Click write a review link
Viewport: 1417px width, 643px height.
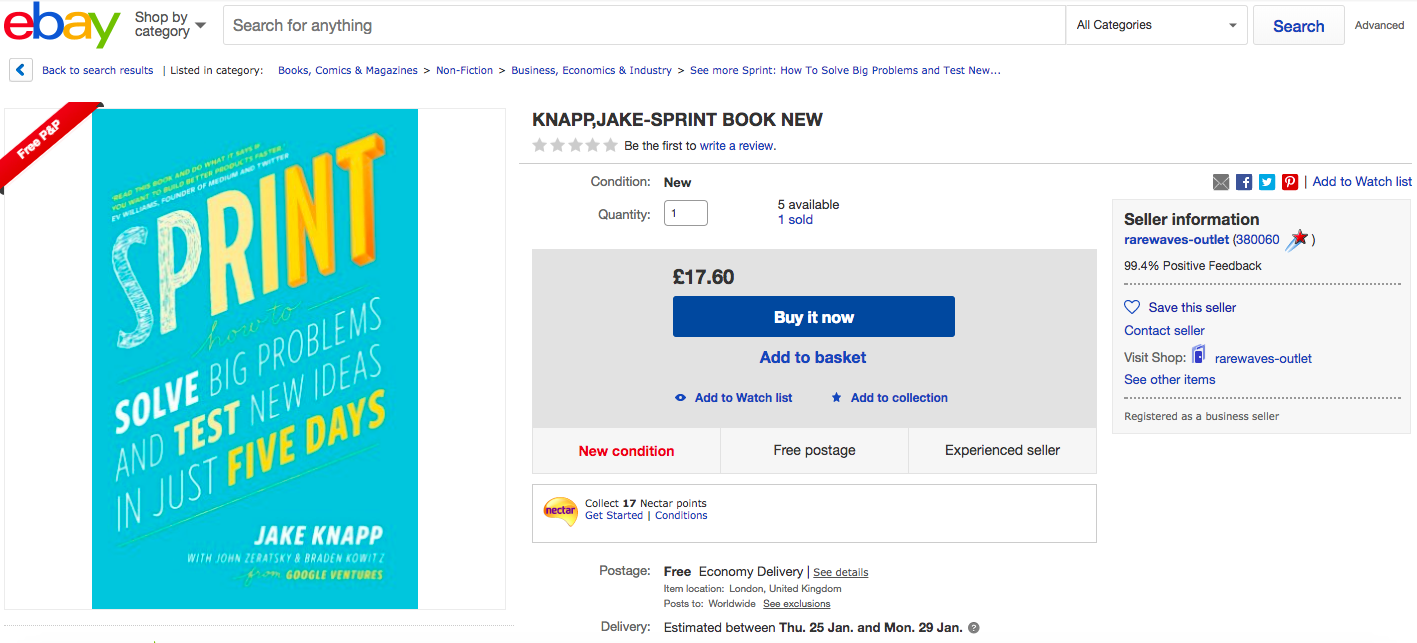pyautogui.click(x=737, y=146)
